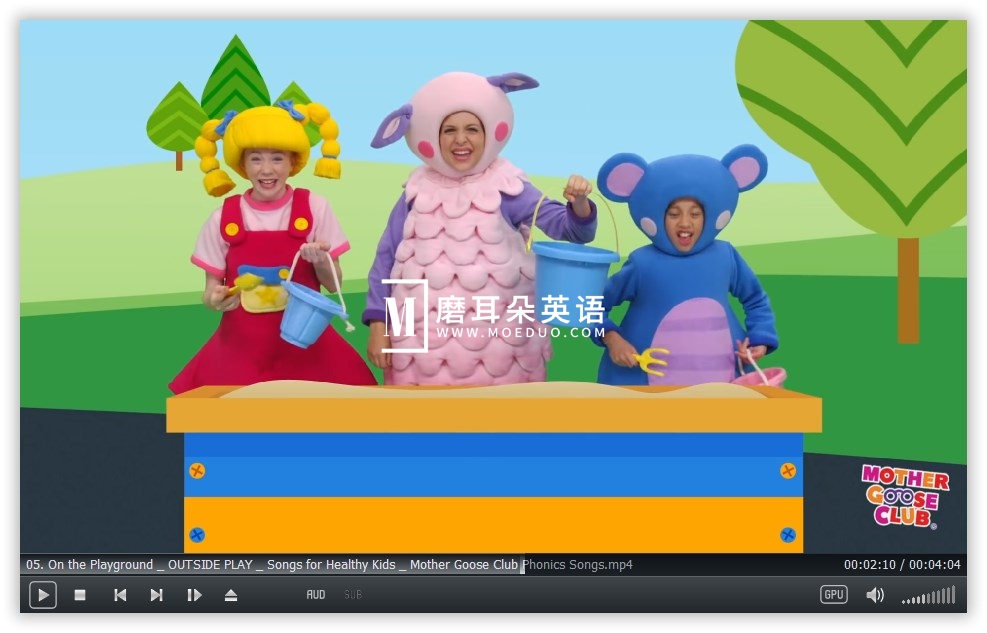987x633 pixels.
Task: Set volume to maximum on the volume bars
Action: (x=952, y=595)
